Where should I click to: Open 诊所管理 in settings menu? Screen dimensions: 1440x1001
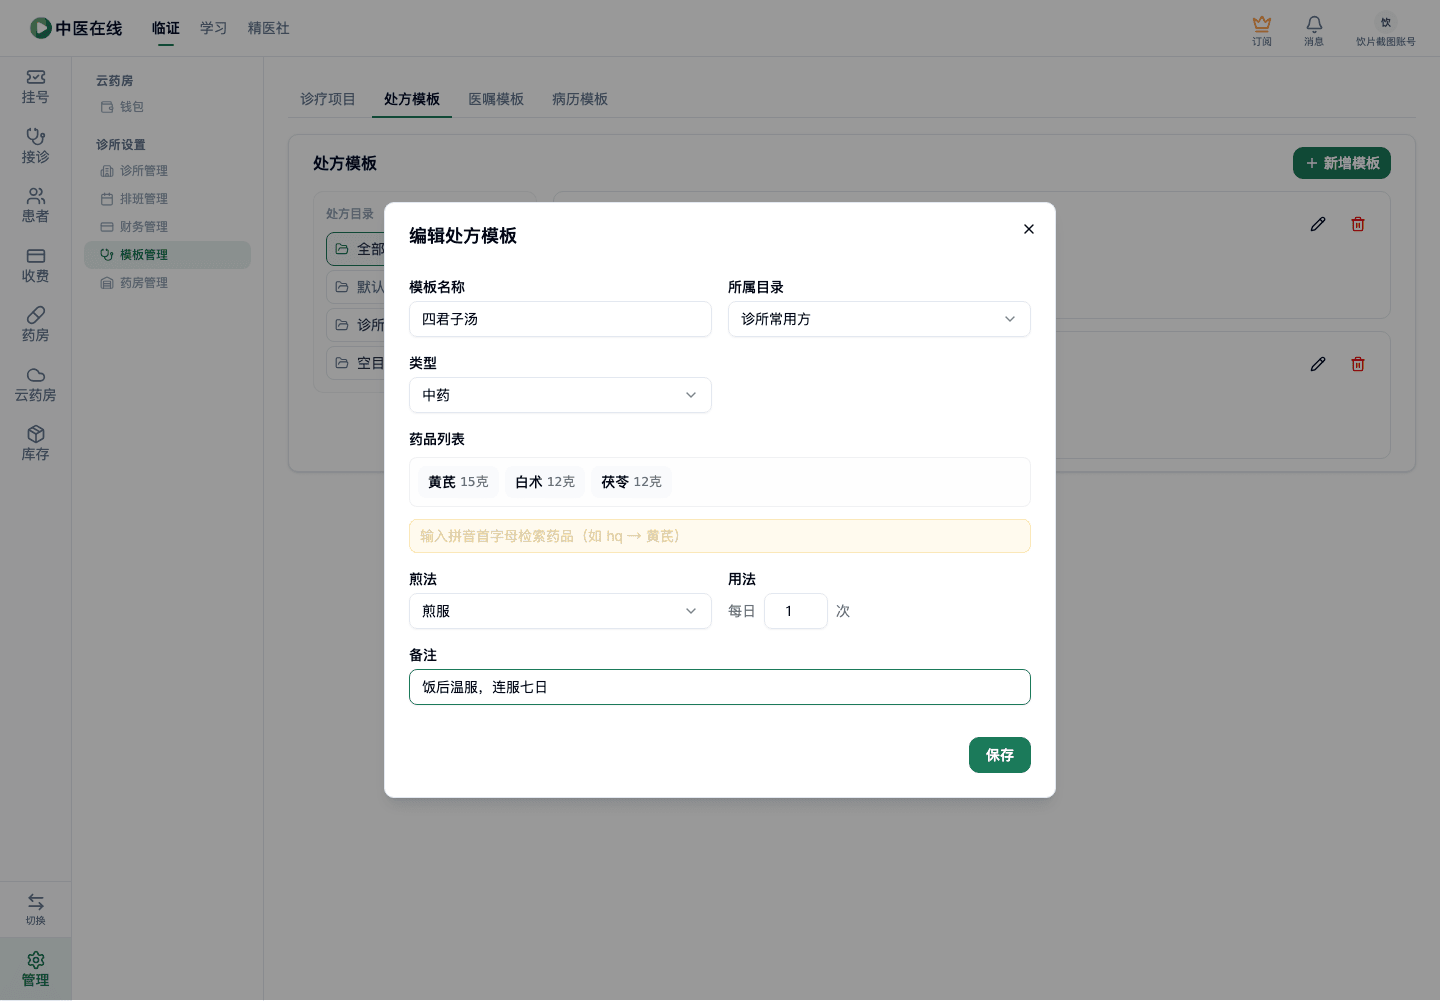pos(168,171)
